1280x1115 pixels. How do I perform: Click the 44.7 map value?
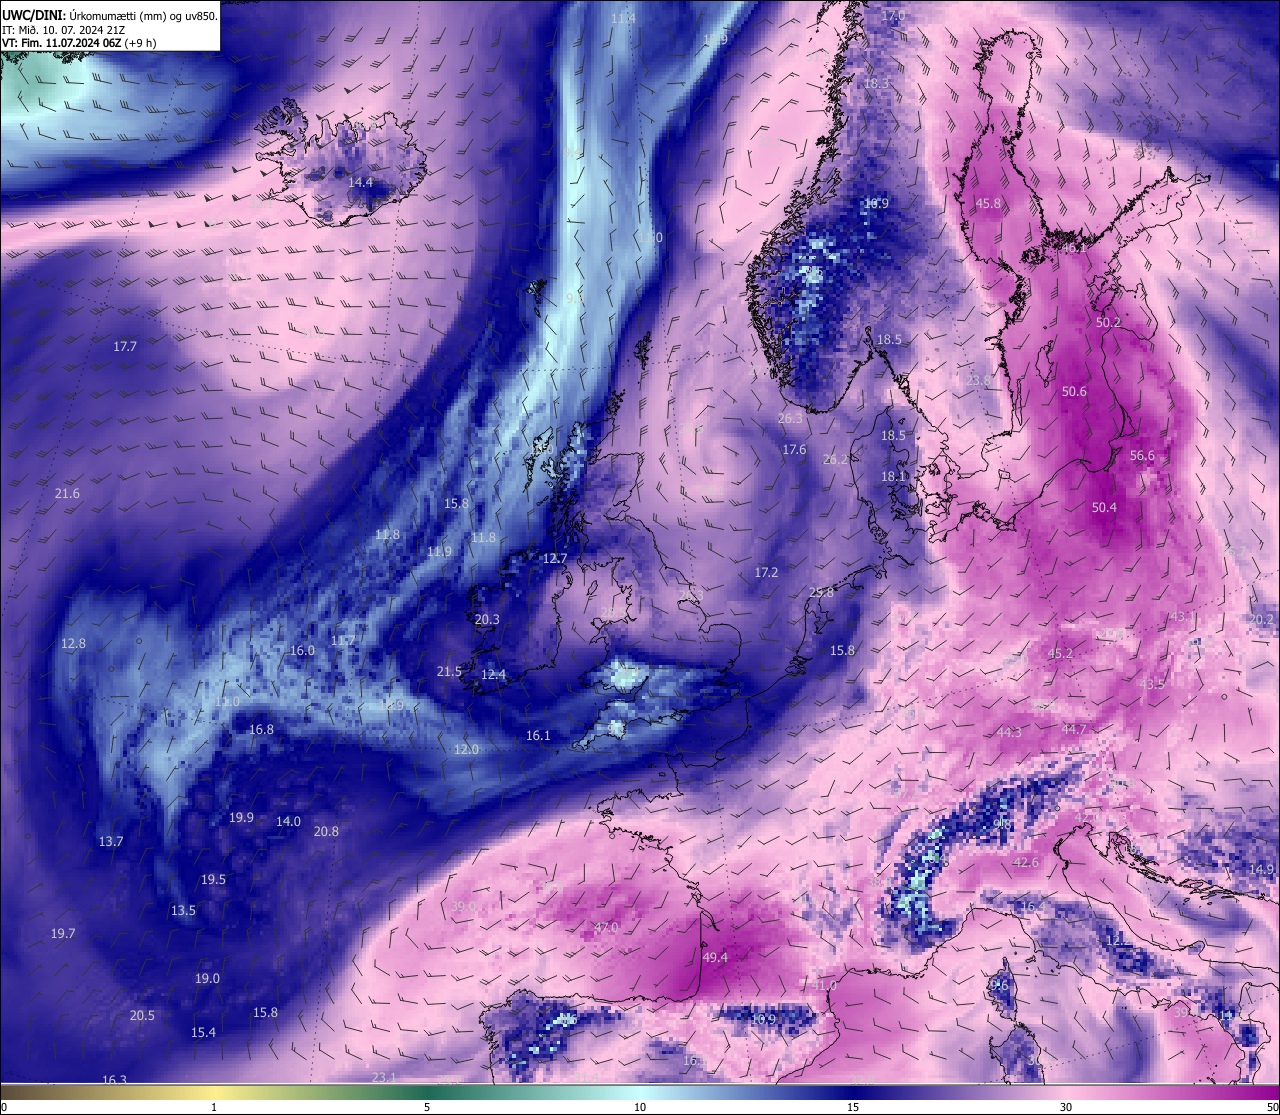(1073, 729)
